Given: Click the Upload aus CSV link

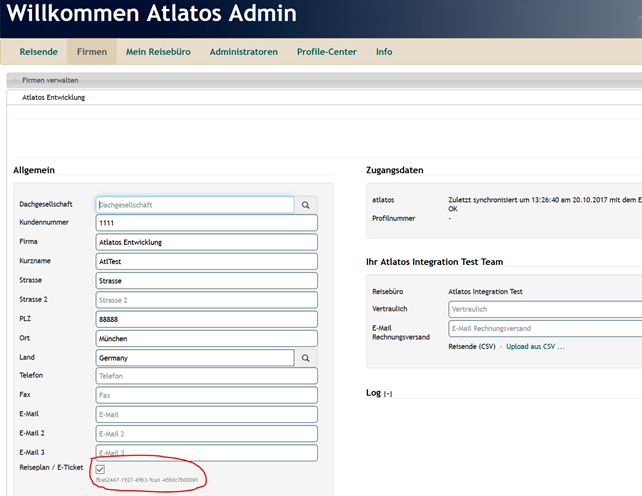Looking at the screenshot, I should pyautogui.click(x=535, y=347).
